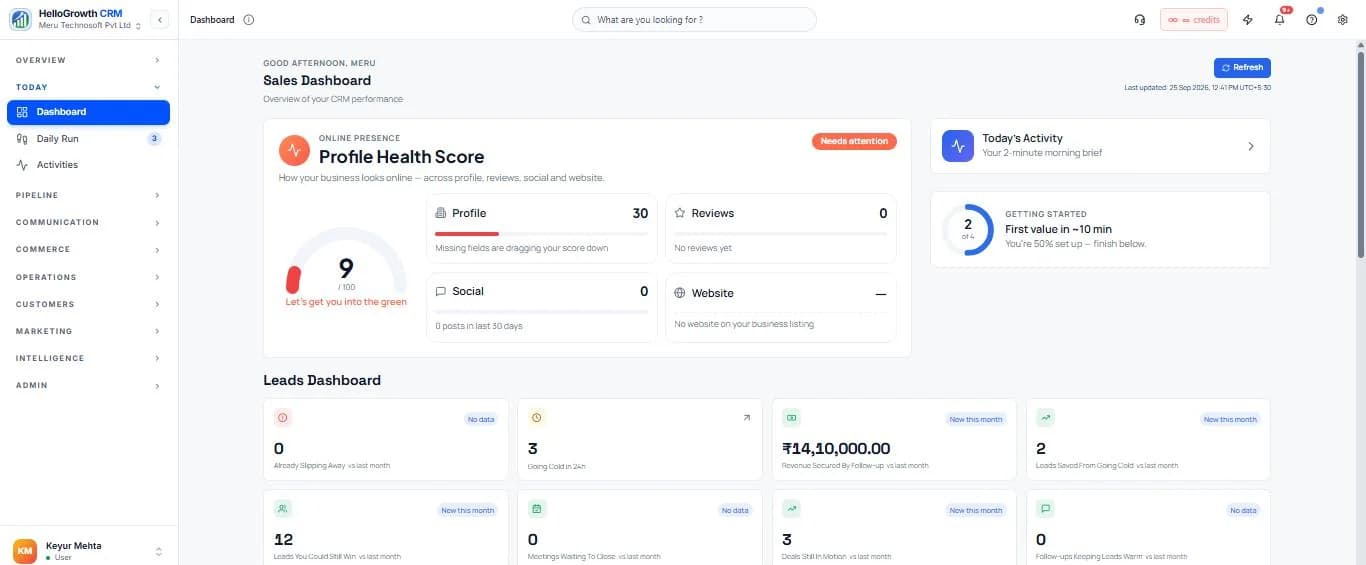This screenshot has width=1366, height=565.
Task: Open the Getting Started setup card
Action: [x=1100, y=230]
